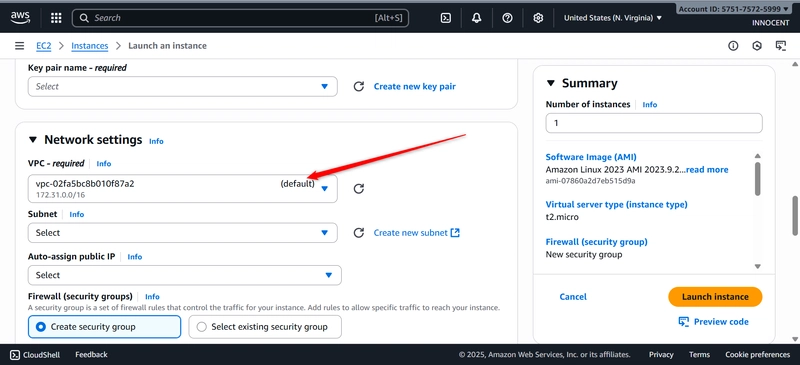This screenshot has width=800, height=365.
Task: Launch CloudShell from top navigation icon
Action: coord(445,18)
